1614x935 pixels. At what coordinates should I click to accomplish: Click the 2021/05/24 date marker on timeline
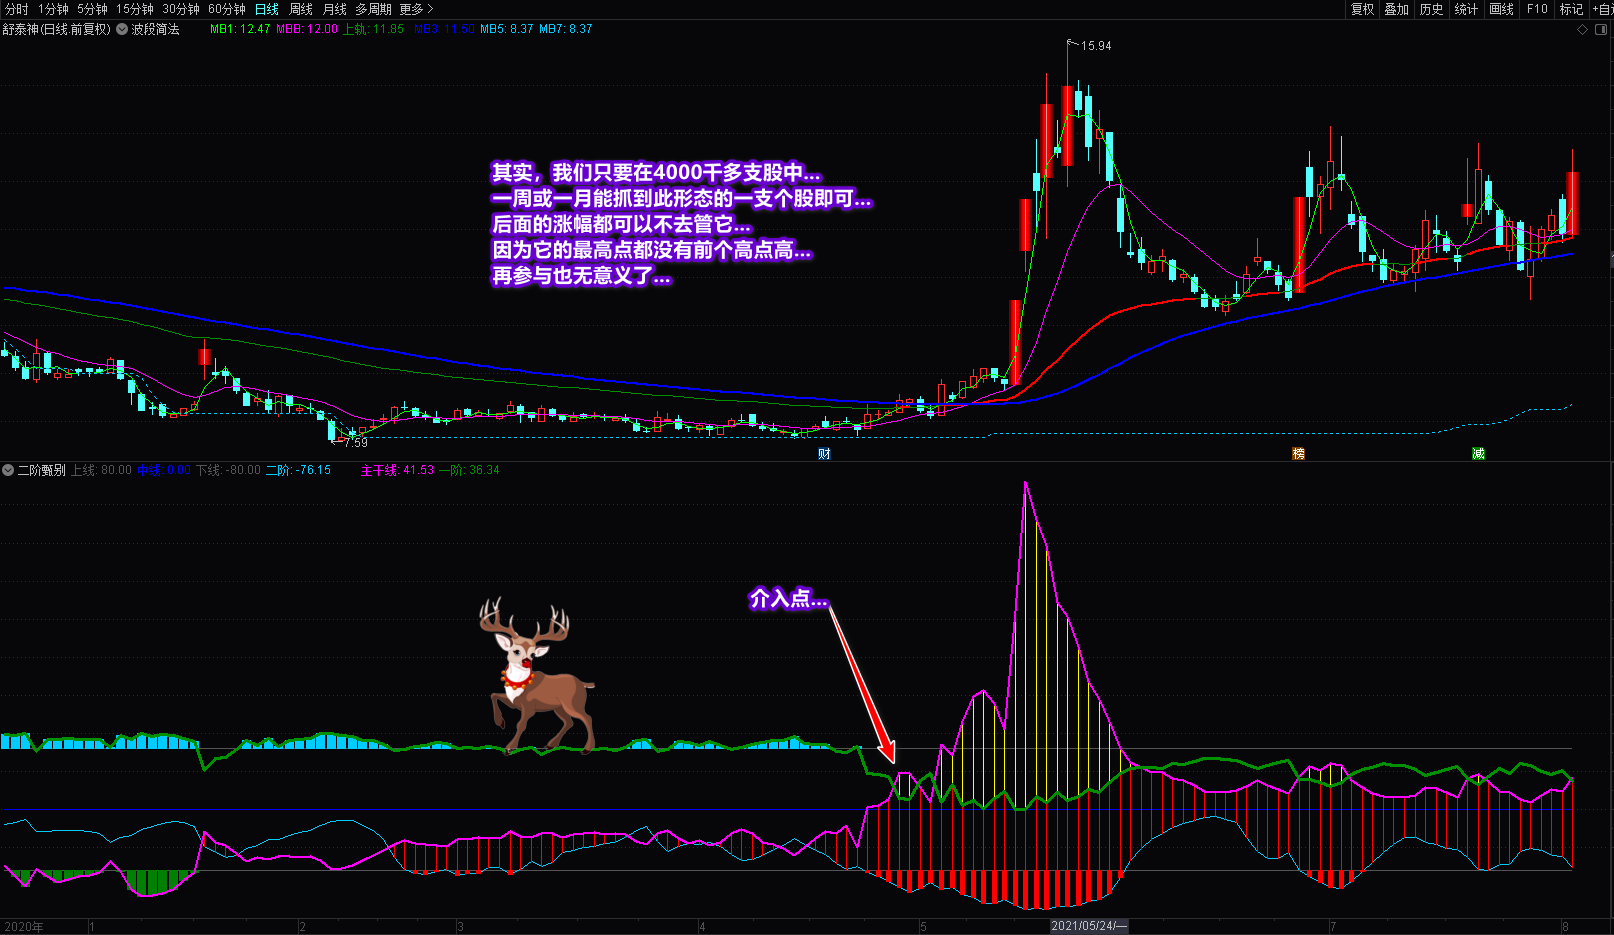(1088, 926)
